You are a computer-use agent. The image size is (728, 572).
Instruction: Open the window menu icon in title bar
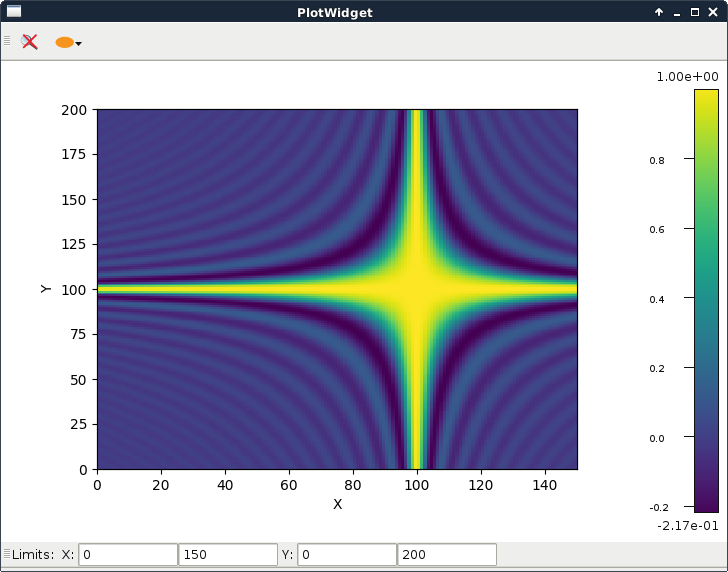(x=14, y=11)
